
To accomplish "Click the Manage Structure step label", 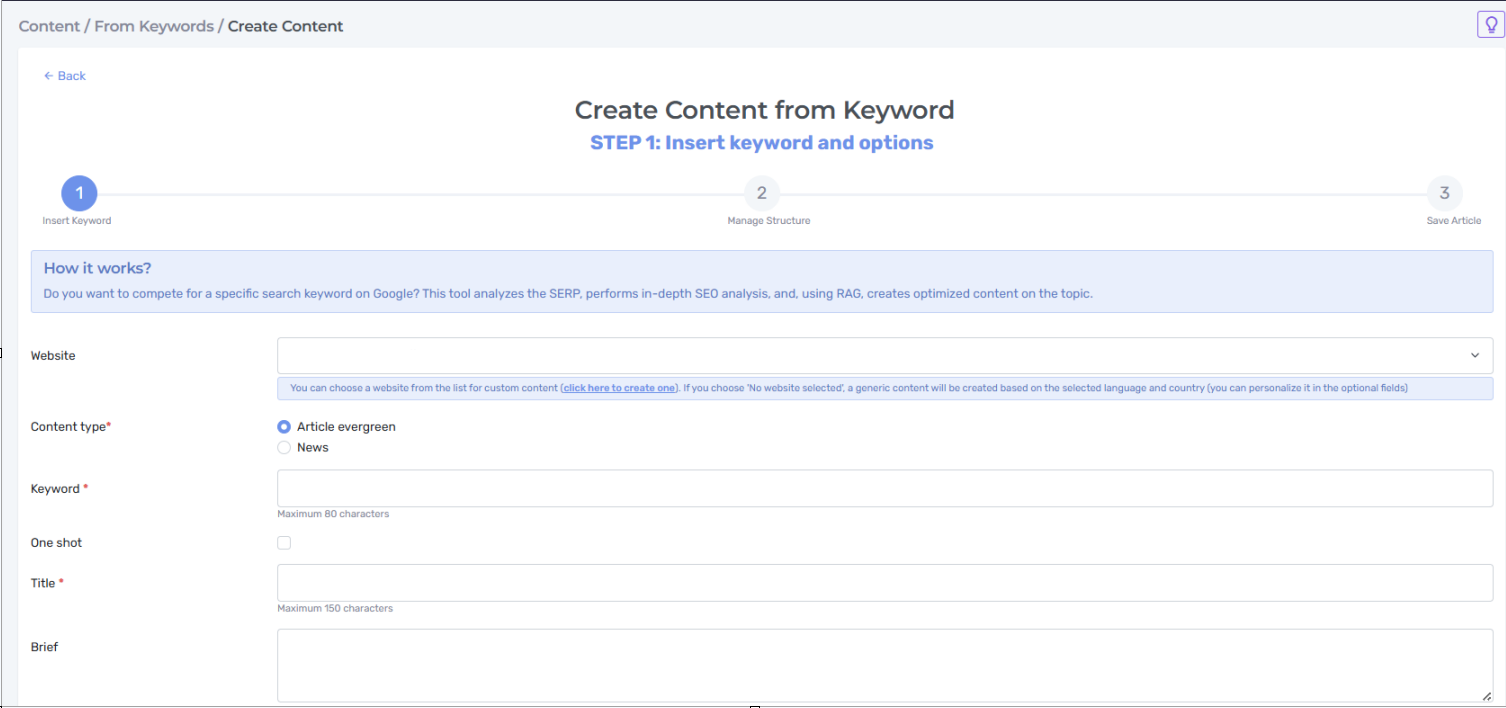I will tap(769, 221).
